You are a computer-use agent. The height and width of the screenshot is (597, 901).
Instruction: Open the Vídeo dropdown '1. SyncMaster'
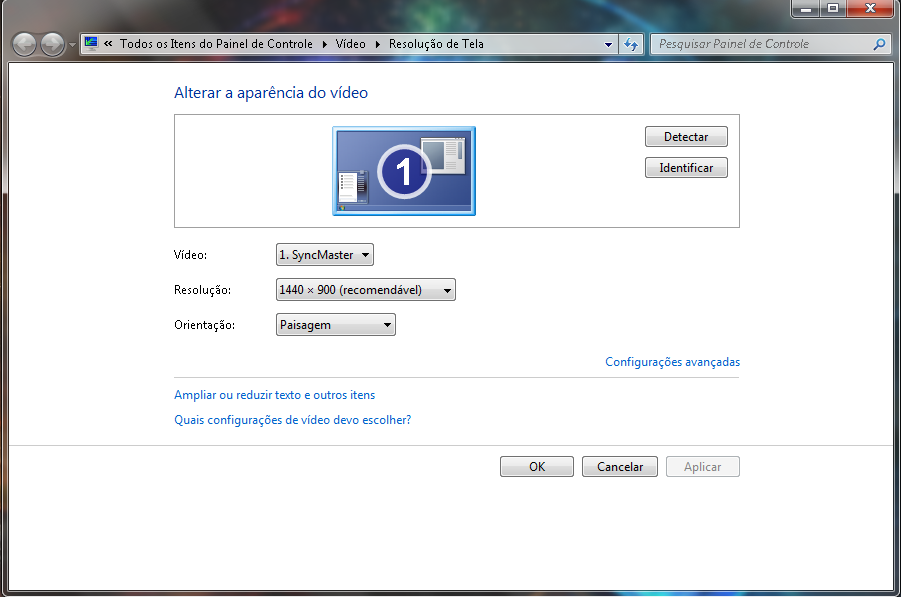click(x=325, y=255)
